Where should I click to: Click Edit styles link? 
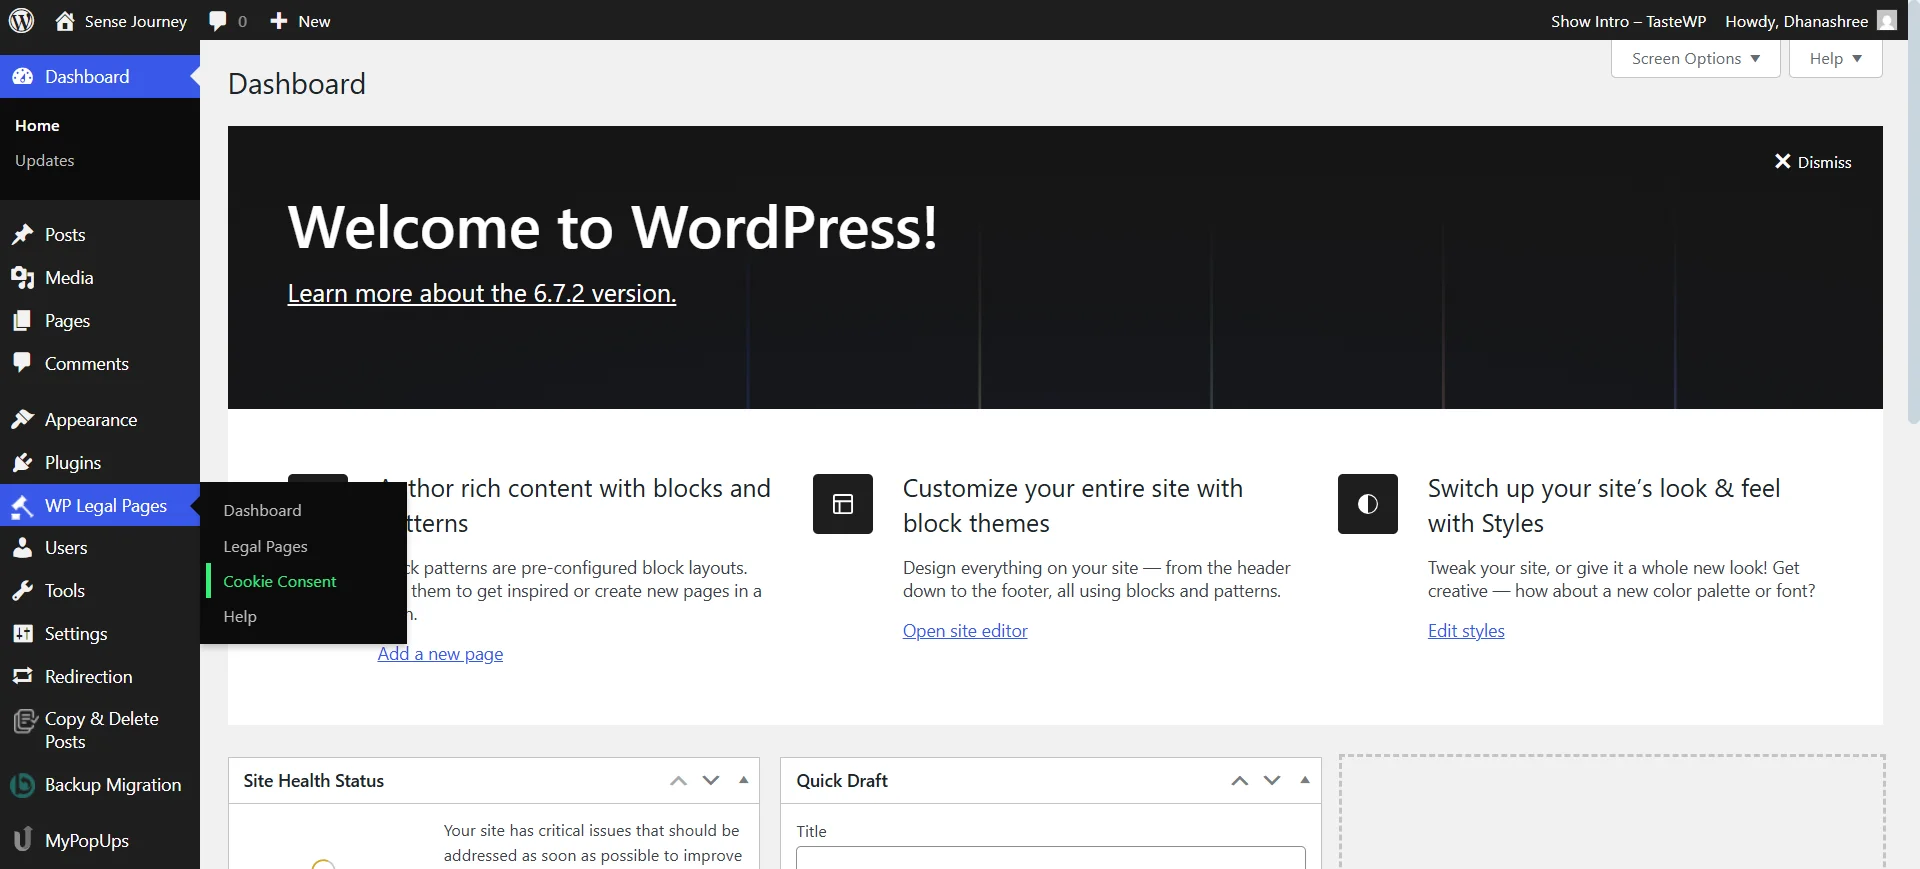[1466, 631]
